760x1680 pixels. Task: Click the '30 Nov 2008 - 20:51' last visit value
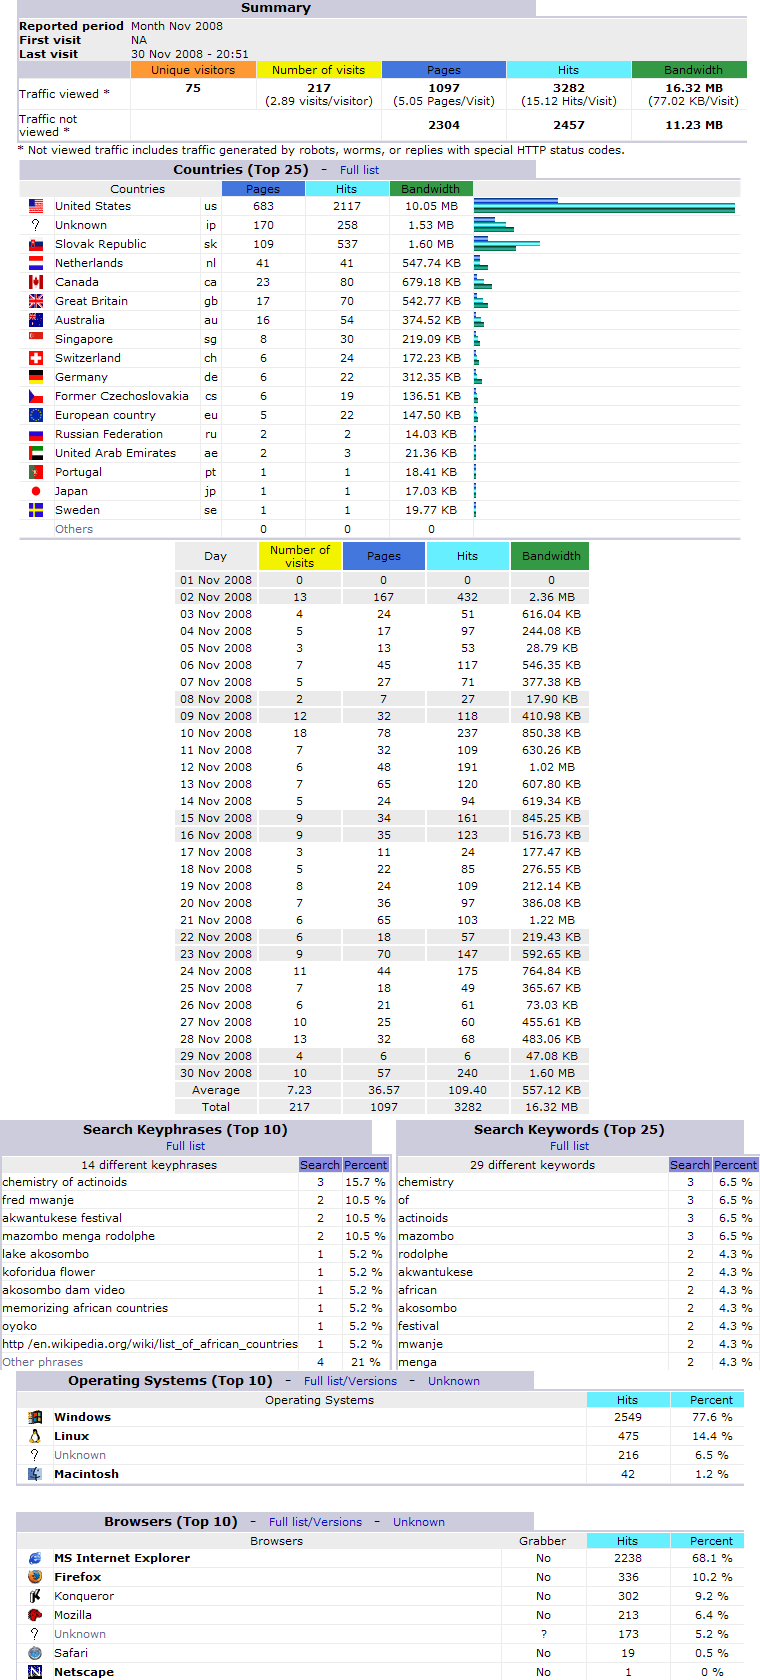tap(190, 54)
